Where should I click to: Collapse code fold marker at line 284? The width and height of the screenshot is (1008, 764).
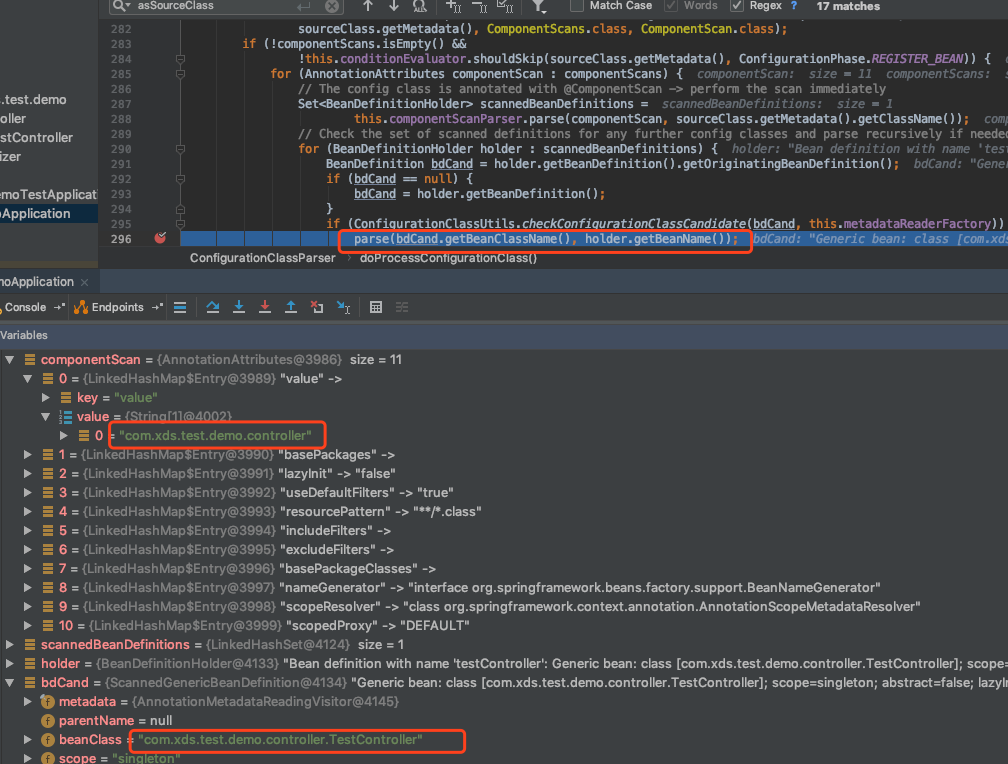tap(181, 59)
